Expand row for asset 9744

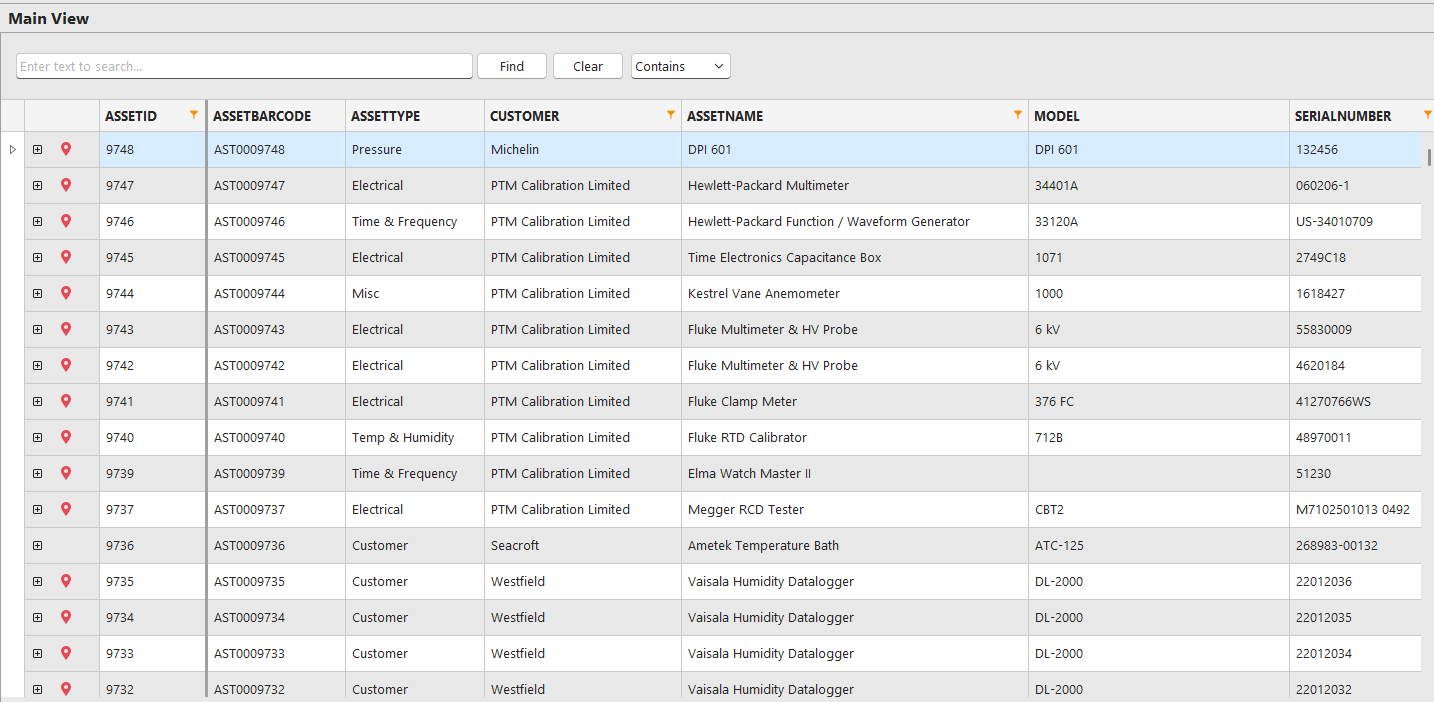pyautogui.click(x=37, y=293)
